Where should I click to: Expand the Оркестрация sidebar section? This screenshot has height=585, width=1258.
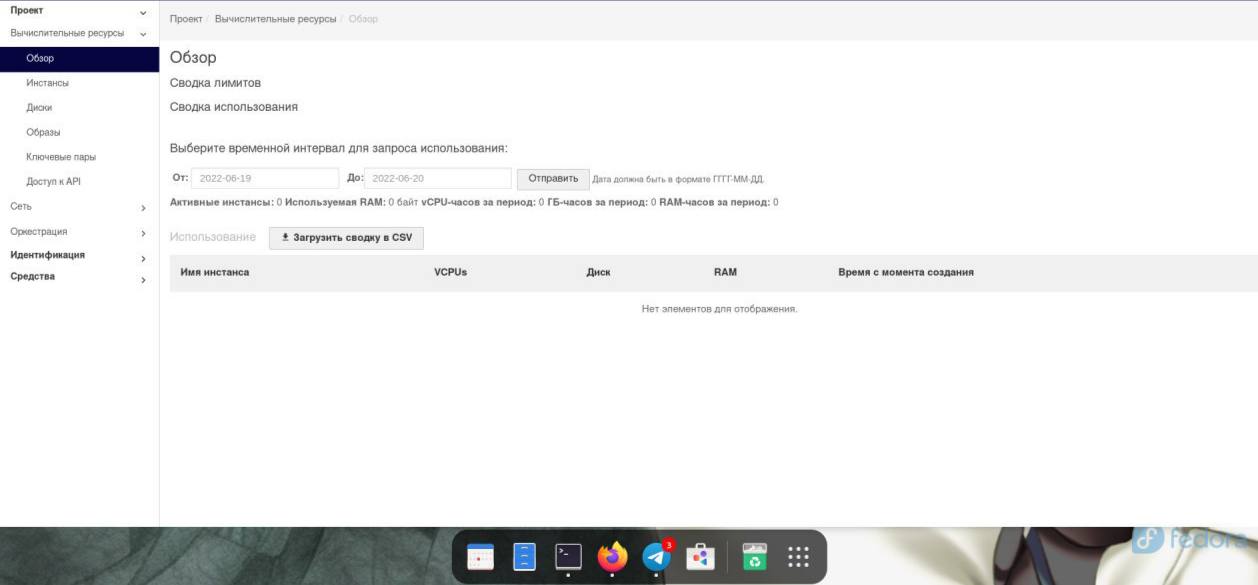(78, 232)
